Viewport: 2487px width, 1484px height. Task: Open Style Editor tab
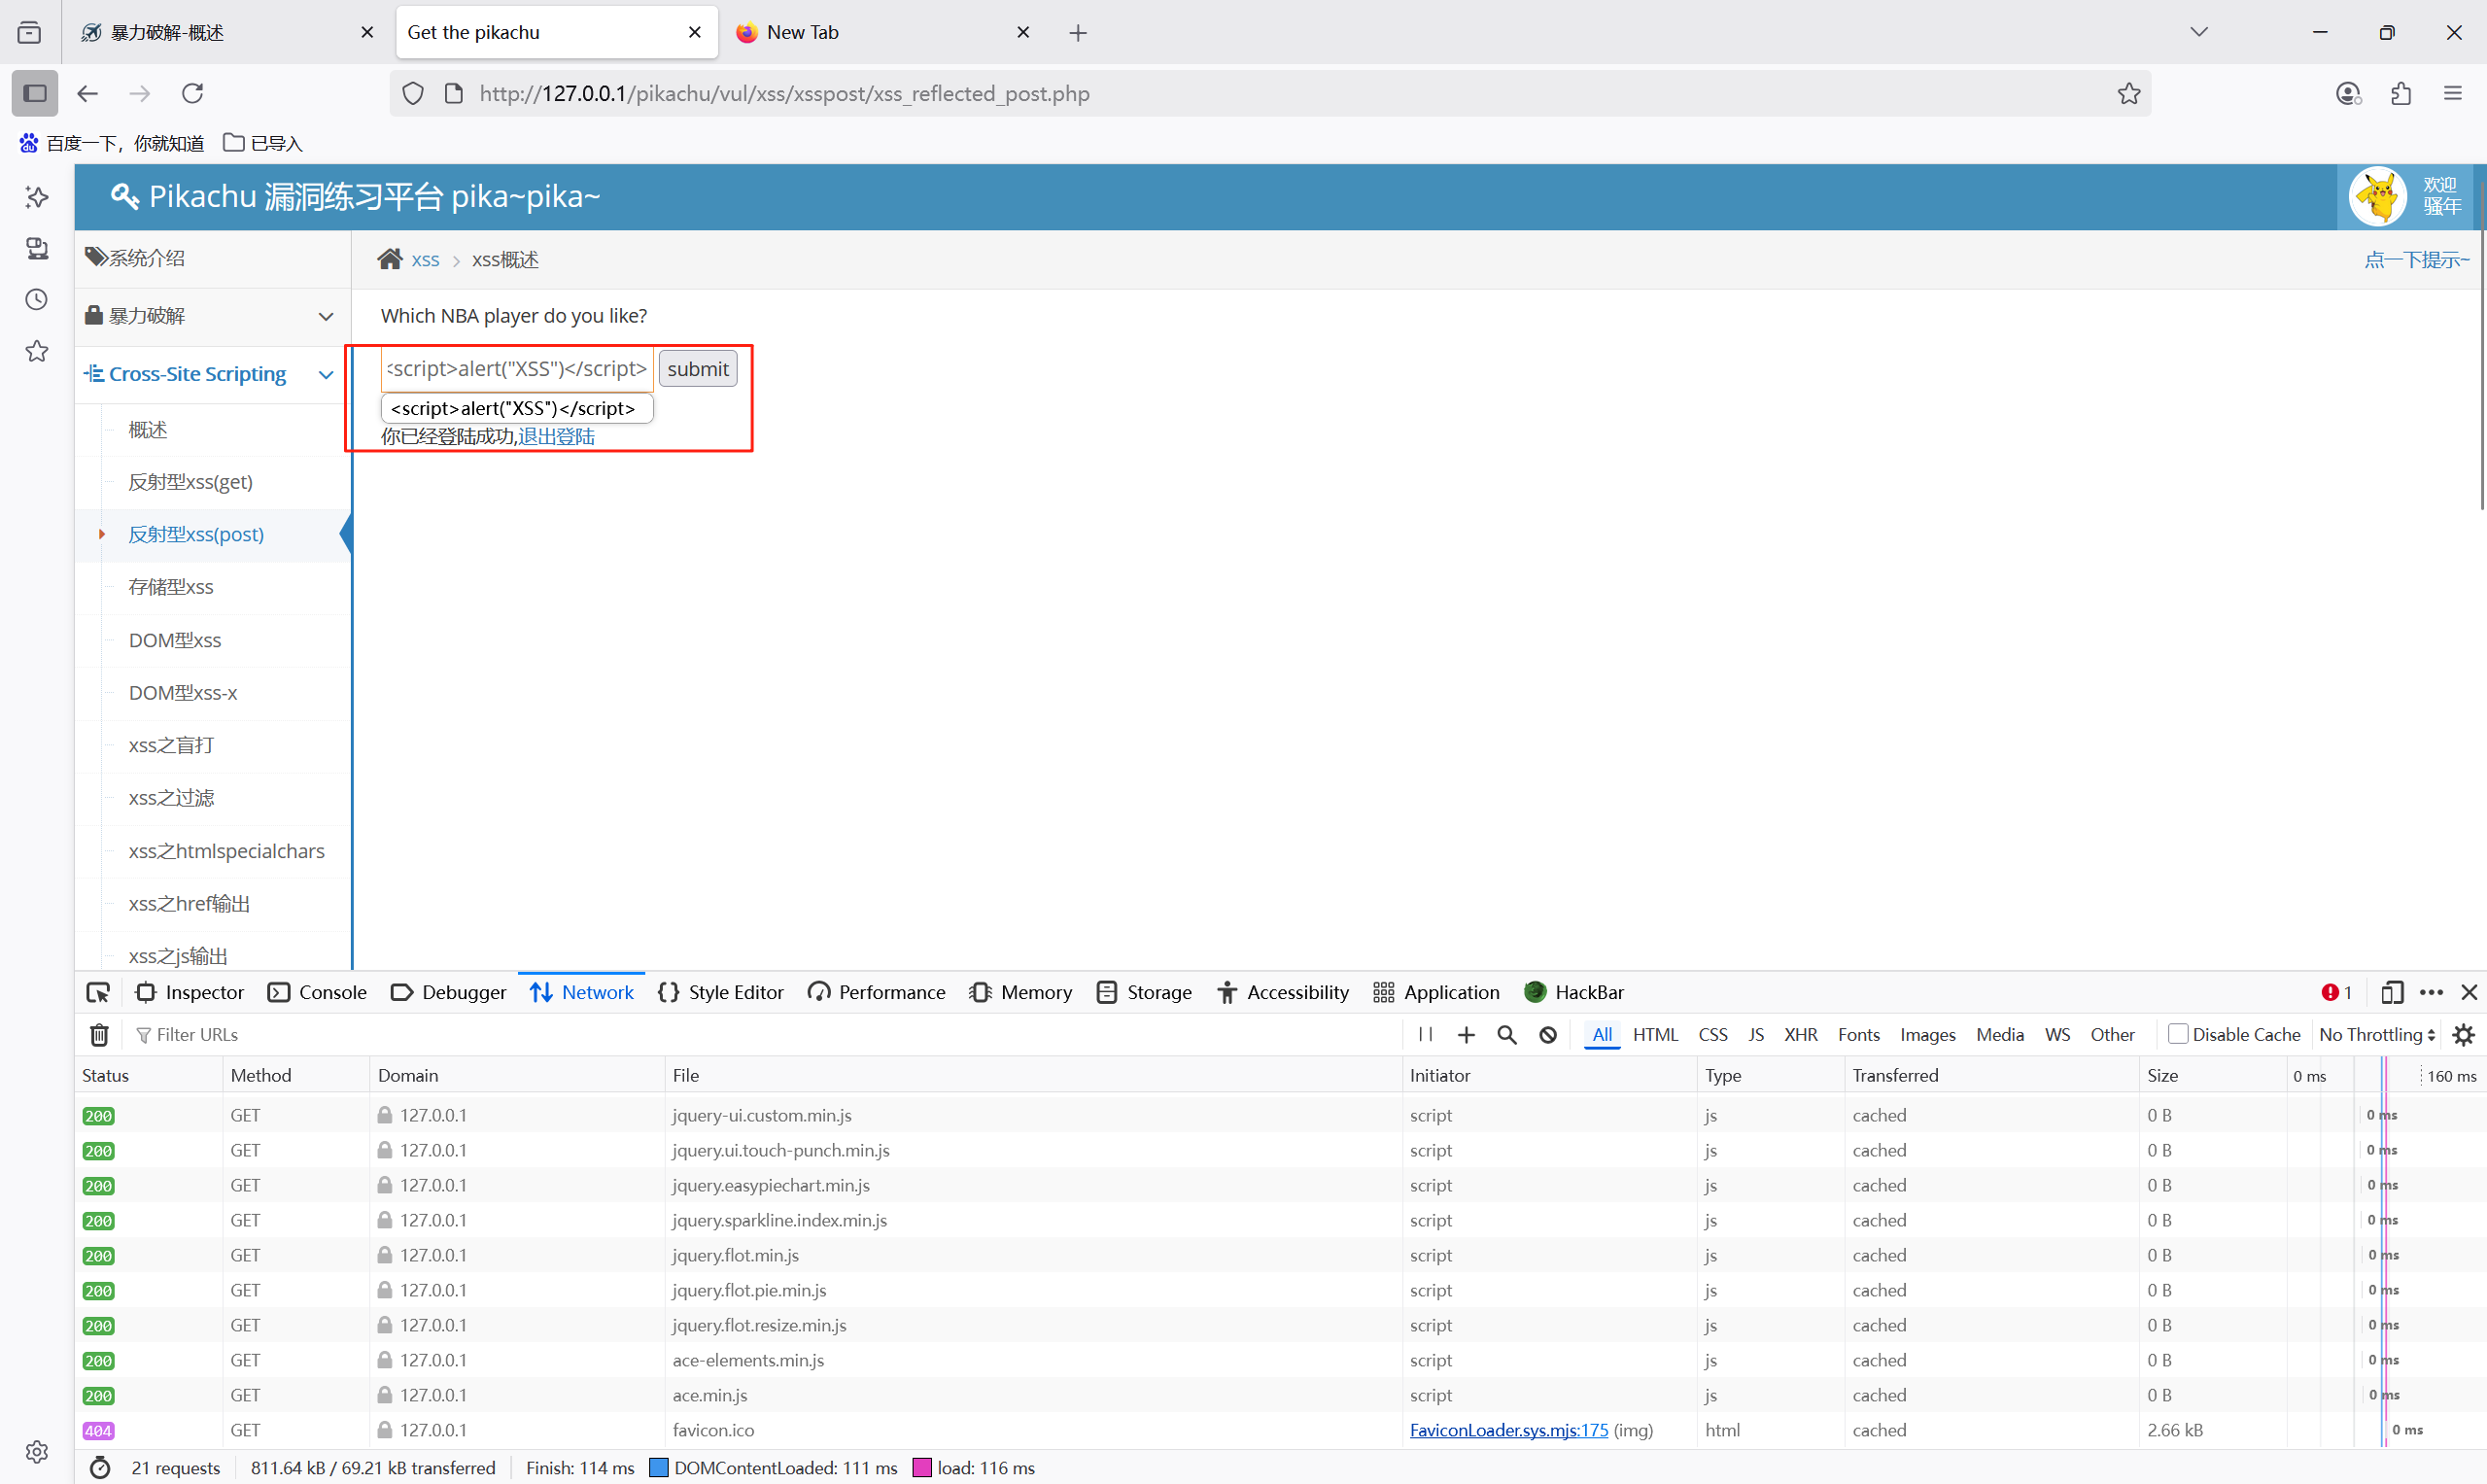[721, 992]
